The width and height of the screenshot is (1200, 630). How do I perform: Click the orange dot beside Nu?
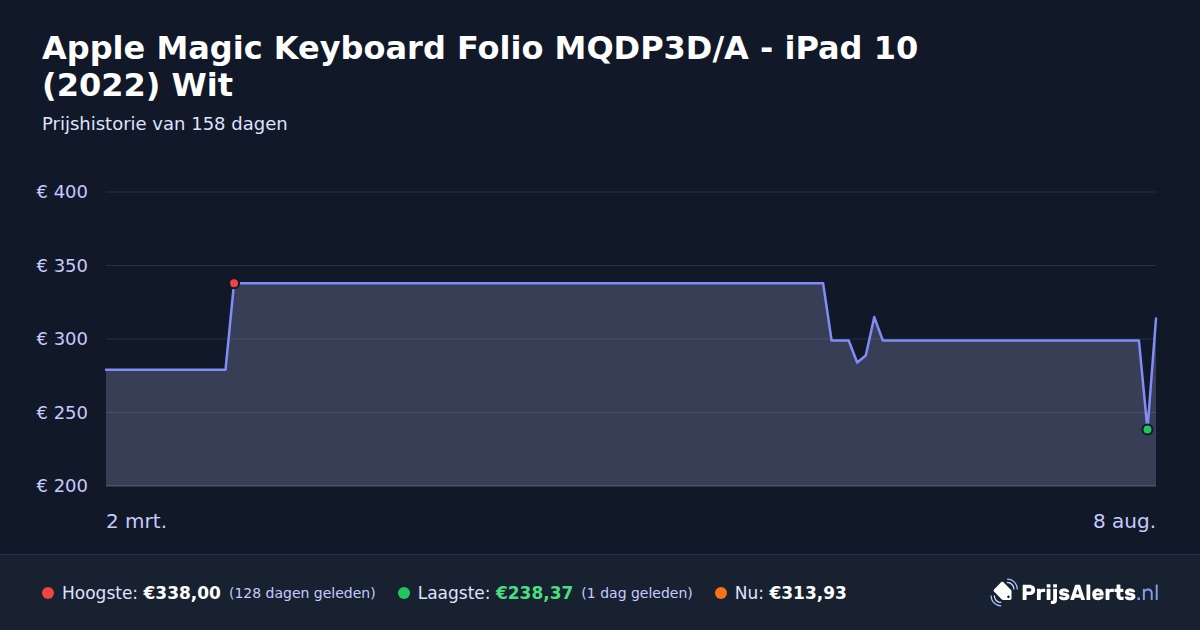[721, 593]
